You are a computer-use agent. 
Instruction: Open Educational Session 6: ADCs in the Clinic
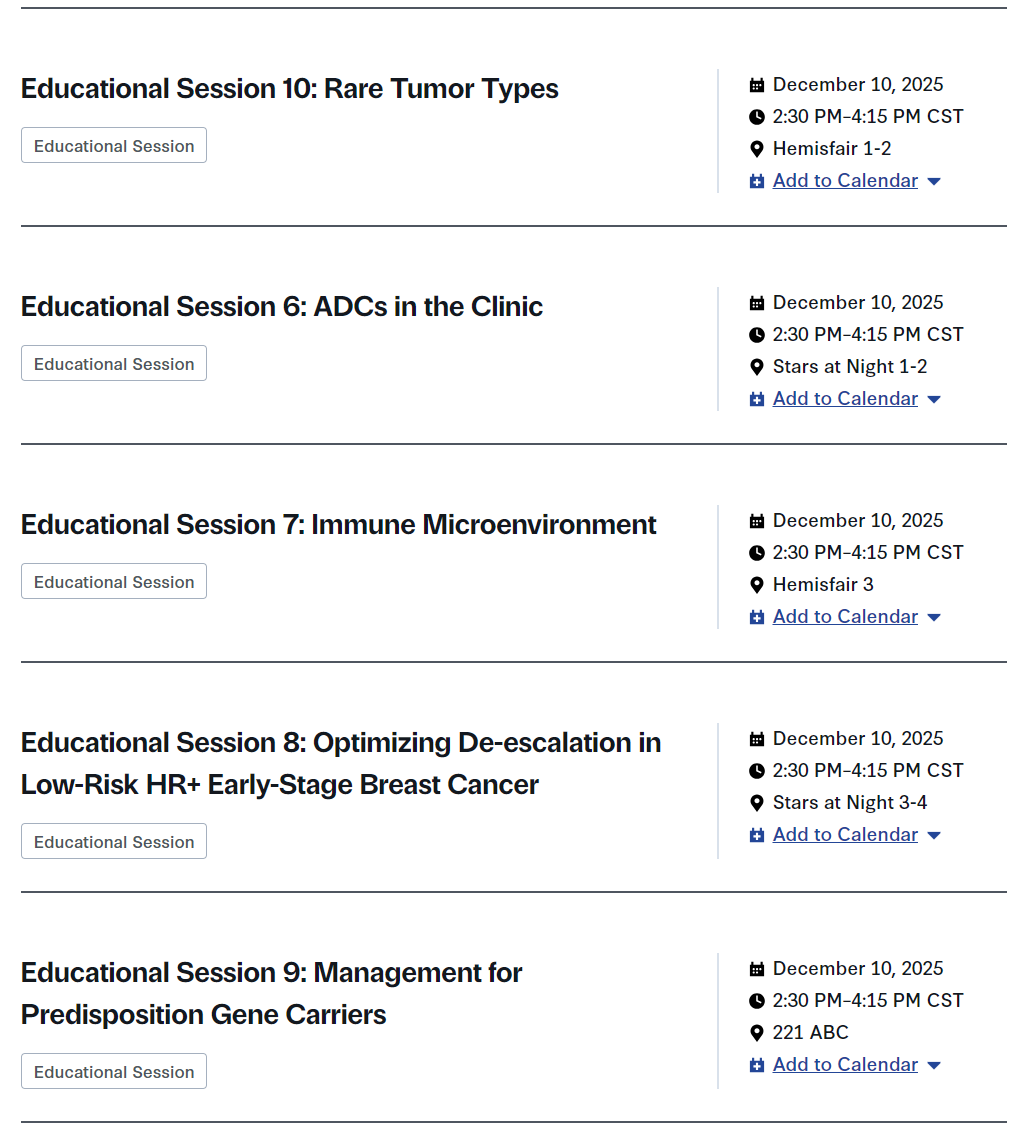(281, 307)
